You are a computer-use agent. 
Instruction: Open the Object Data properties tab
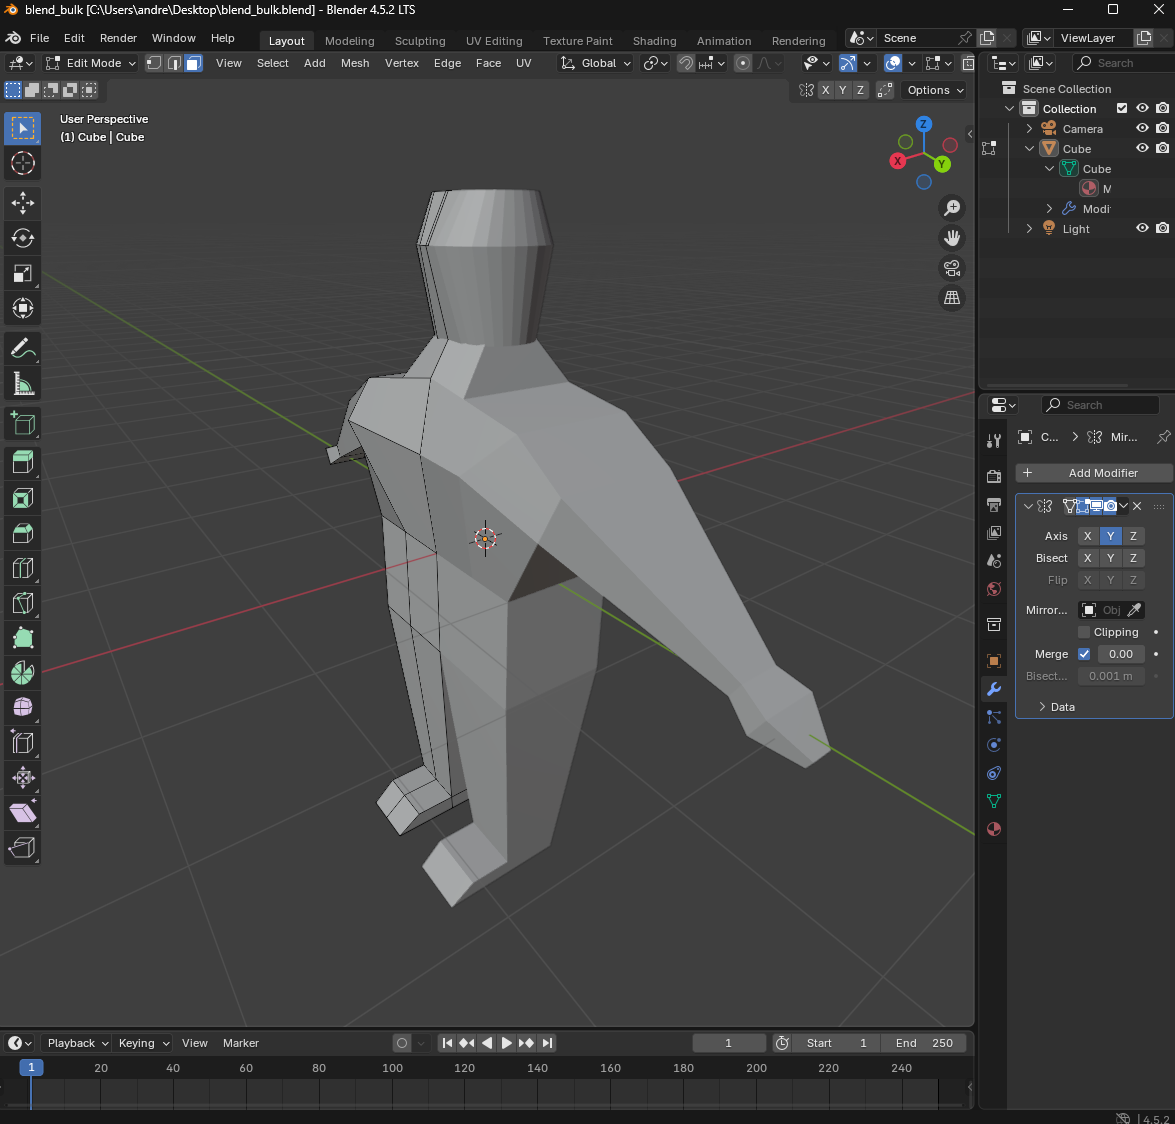coord(994,801)
